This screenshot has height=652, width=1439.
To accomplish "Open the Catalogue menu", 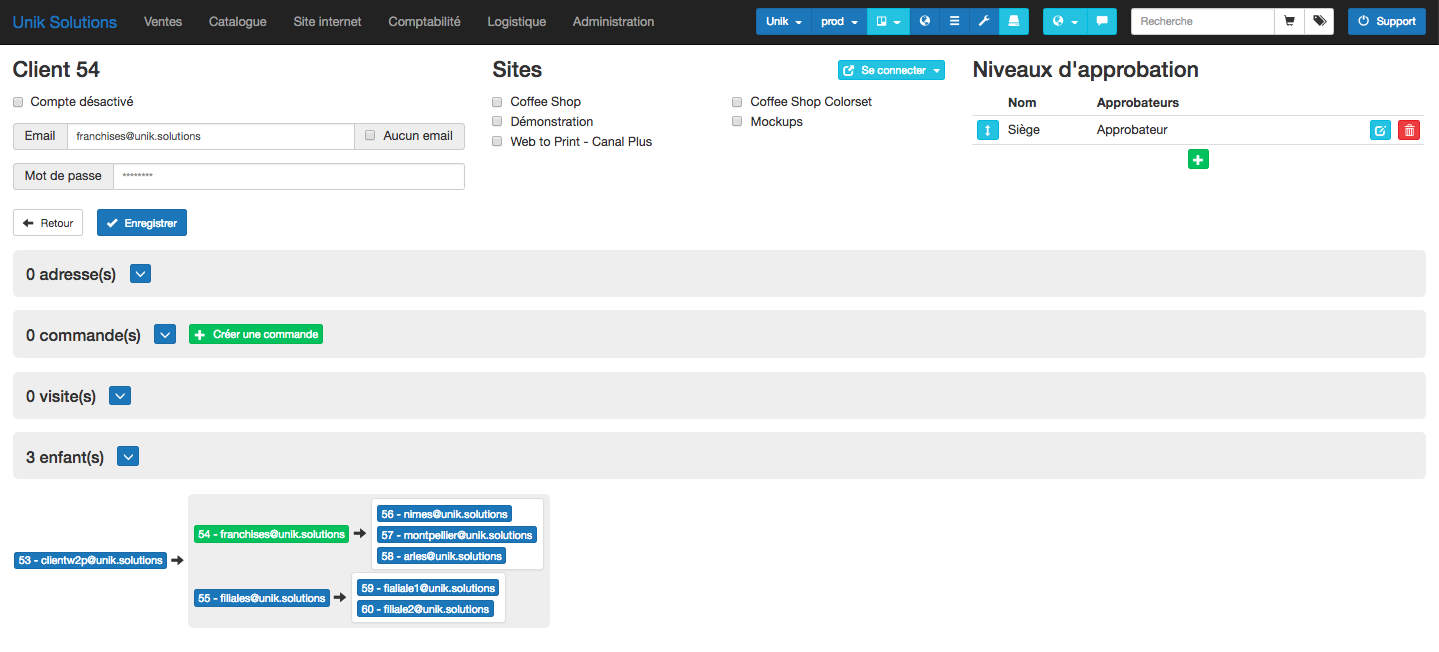I will click(x=237, y=21).
